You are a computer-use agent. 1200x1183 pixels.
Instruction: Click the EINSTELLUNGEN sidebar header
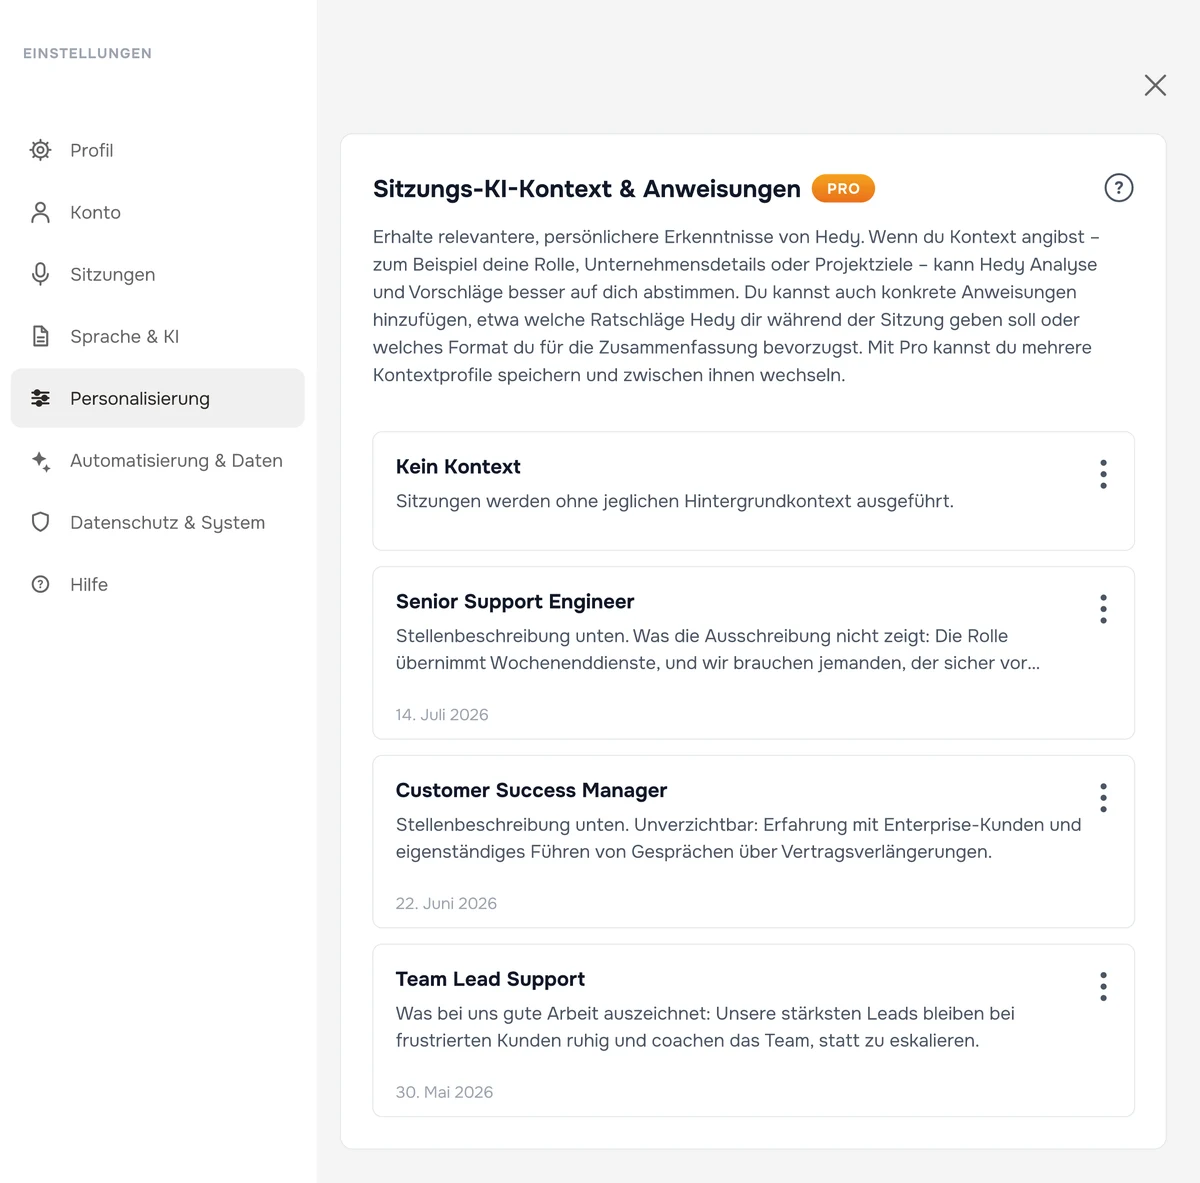tap(88, 54)
